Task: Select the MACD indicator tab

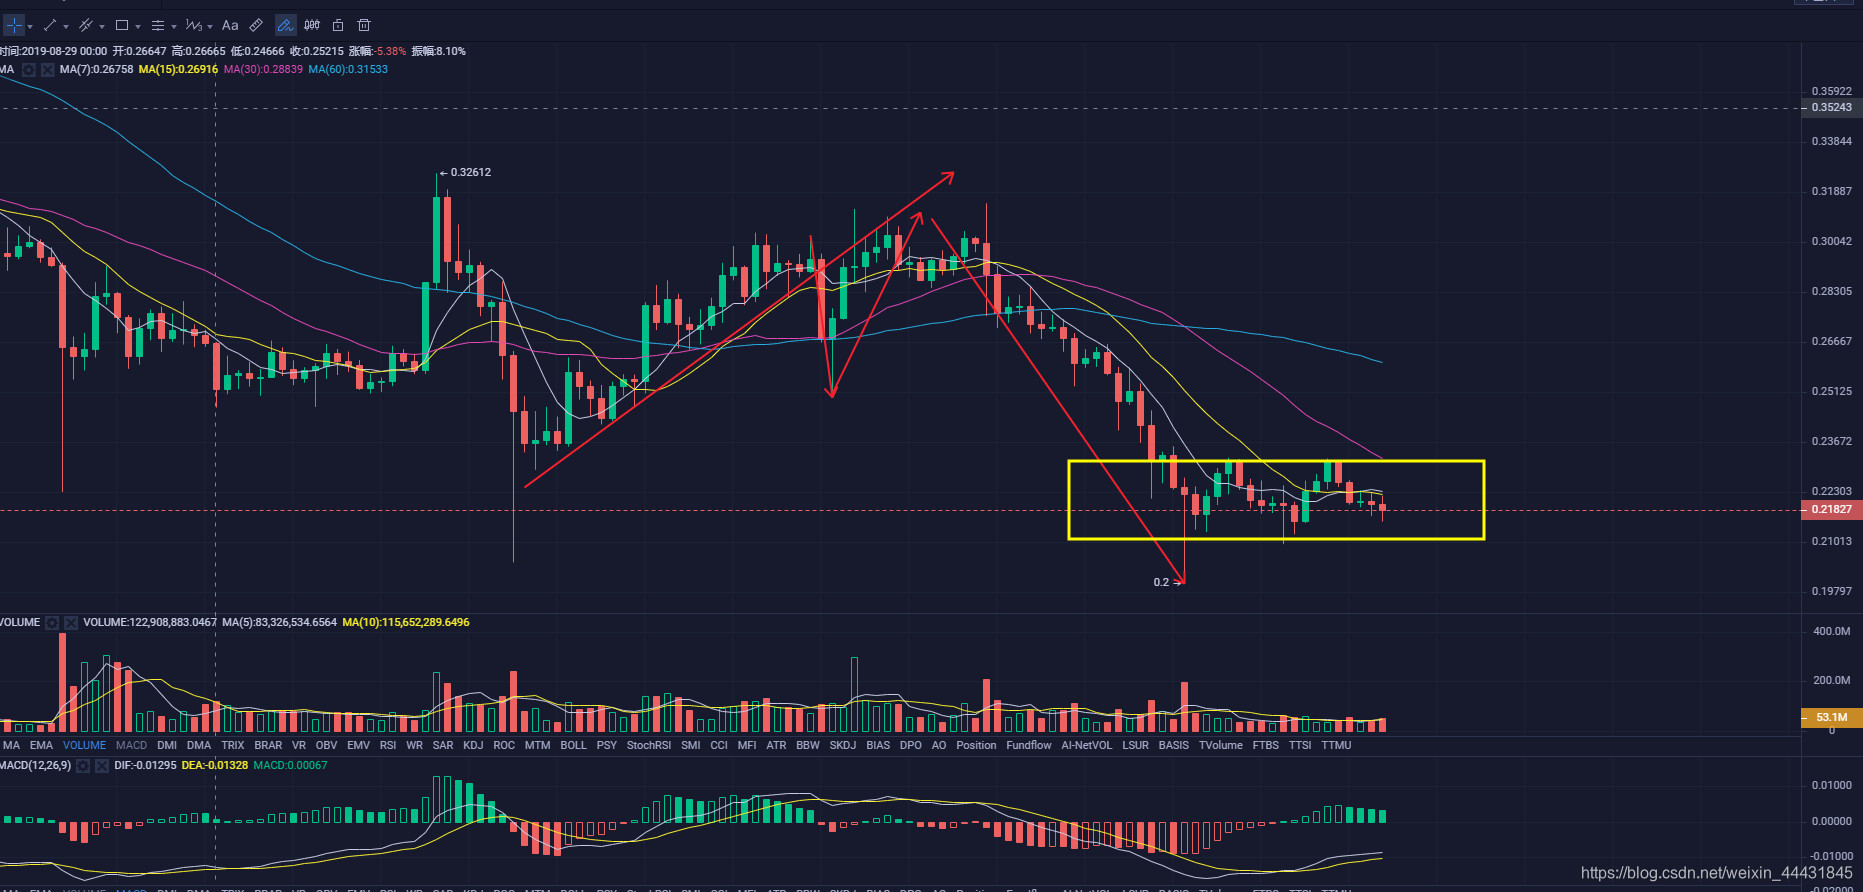Action: [x=131, y=745]
